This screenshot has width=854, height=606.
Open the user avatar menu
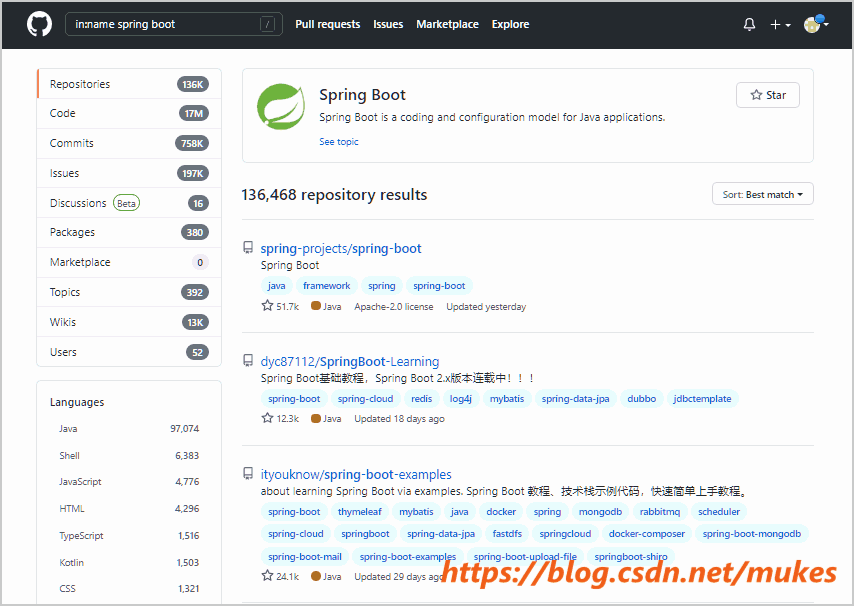[816, 24]
